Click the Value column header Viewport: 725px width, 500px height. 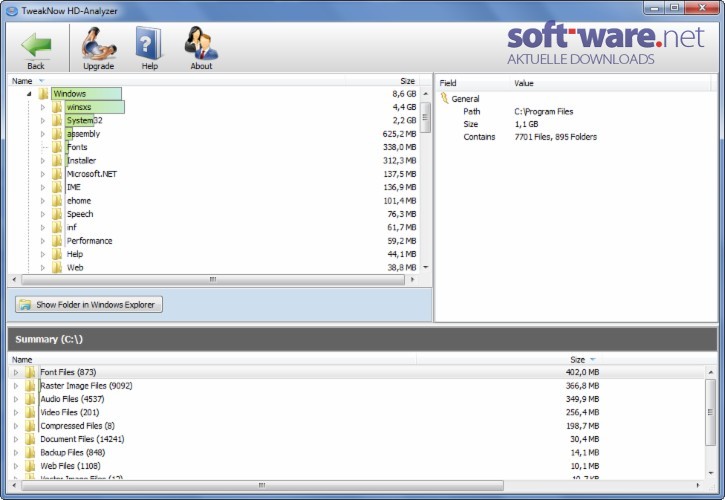[x=523, y=83]
